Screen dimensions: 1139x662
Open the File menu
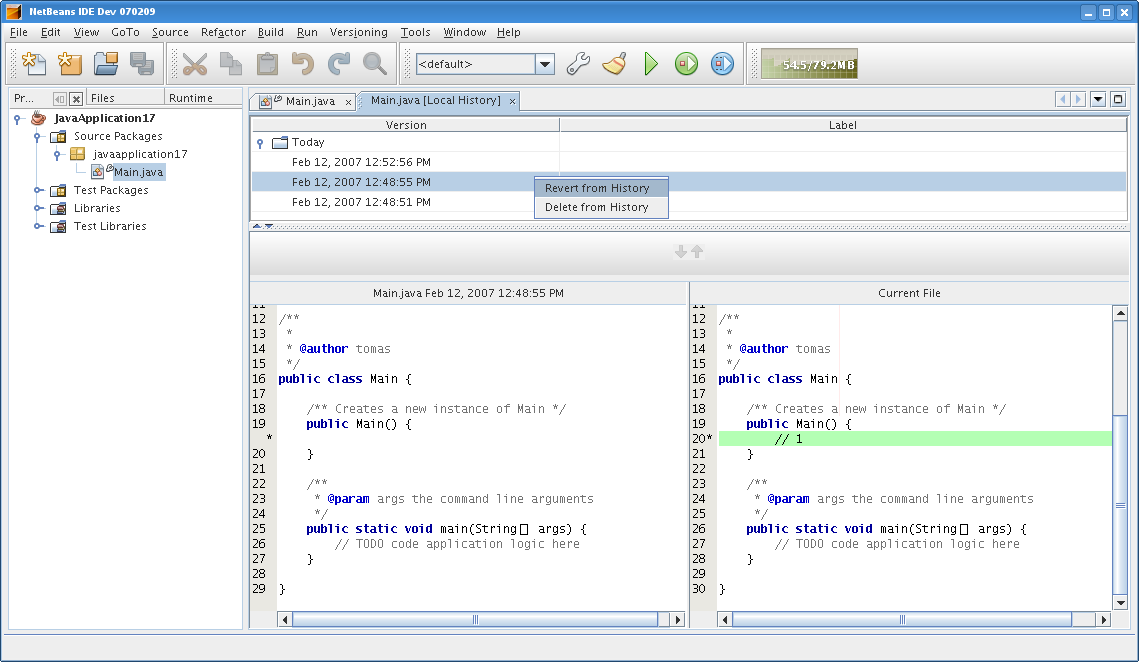pos(19,32)
